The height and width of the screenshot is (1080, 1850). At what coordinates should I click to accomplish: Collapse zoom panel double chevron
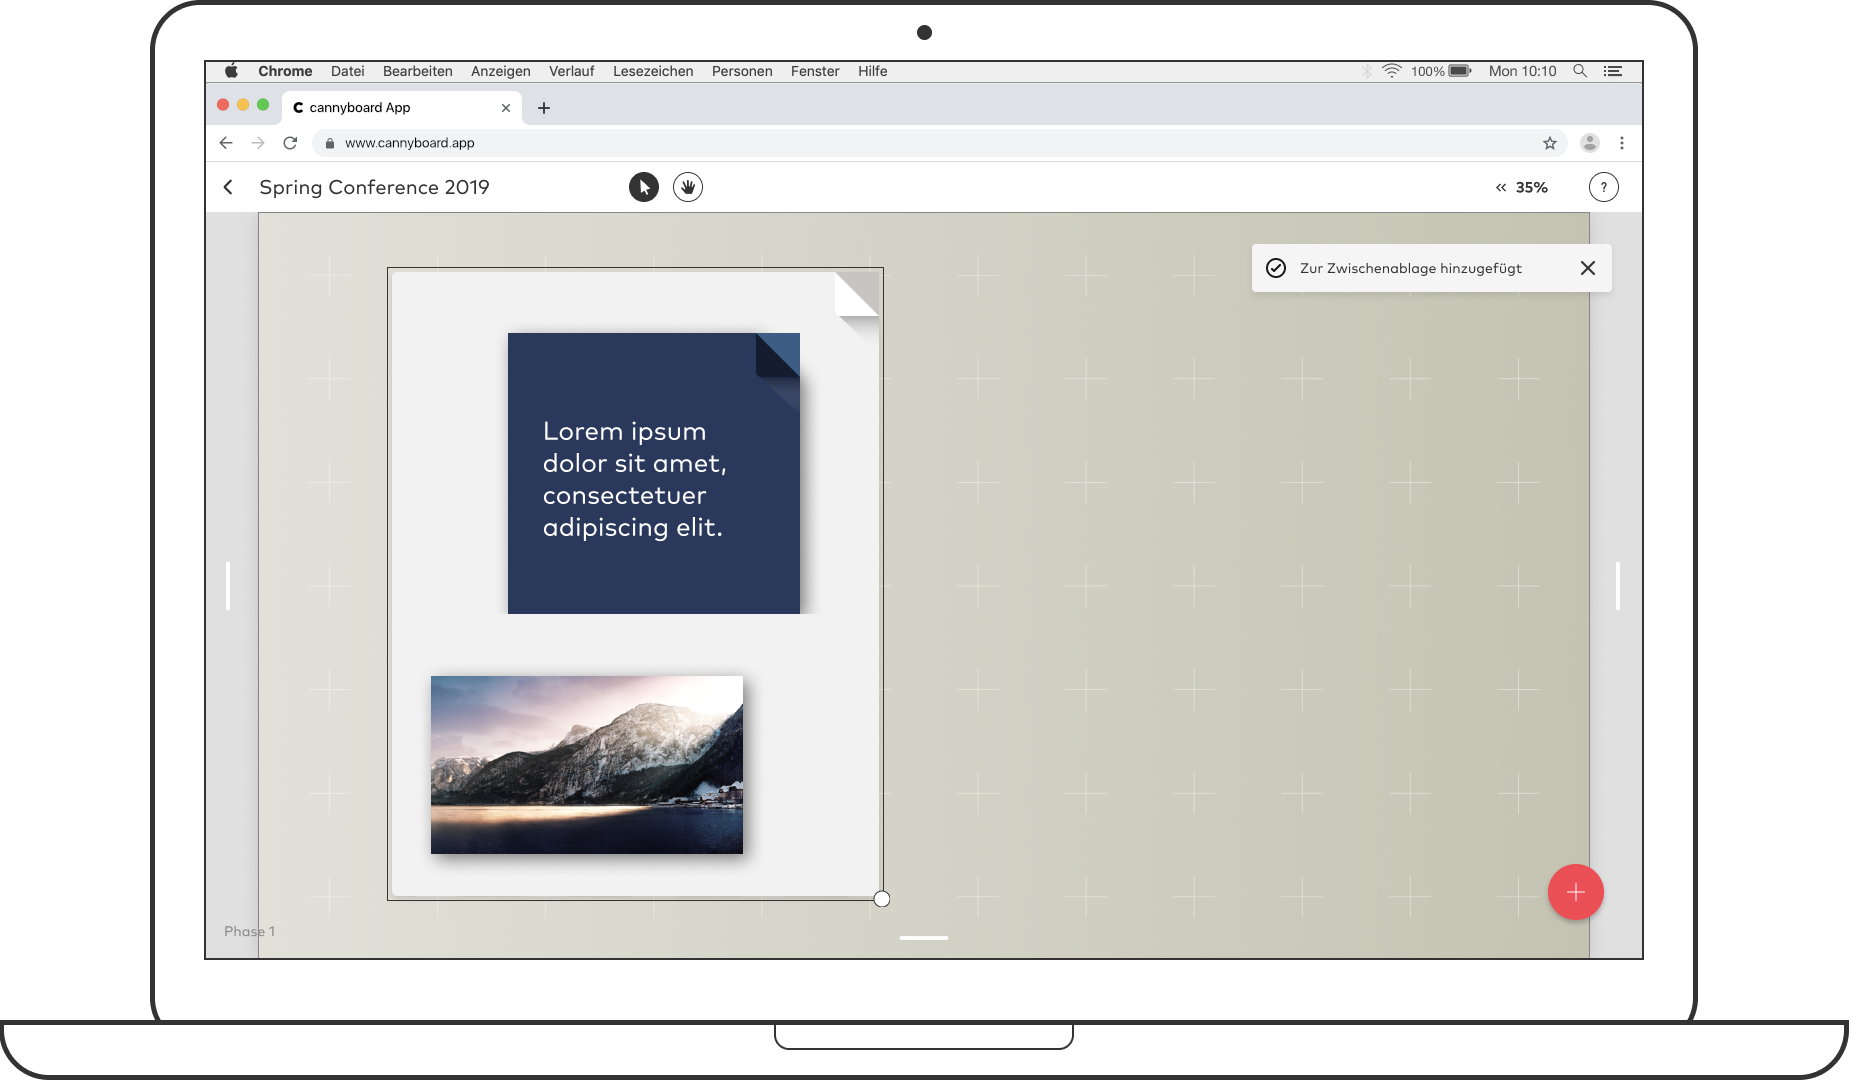pos(1501,187)
